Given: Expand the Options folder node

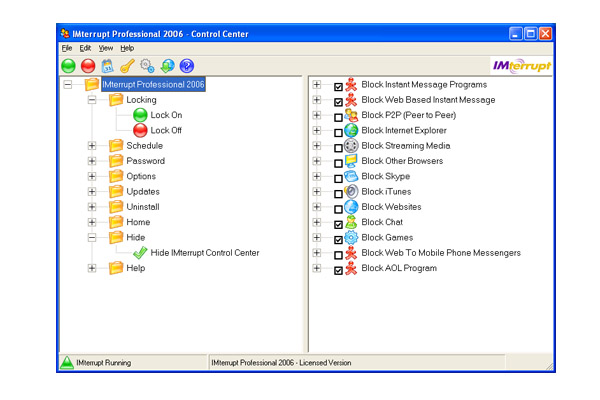Looking at the screenshot, I should pos(92,176).
